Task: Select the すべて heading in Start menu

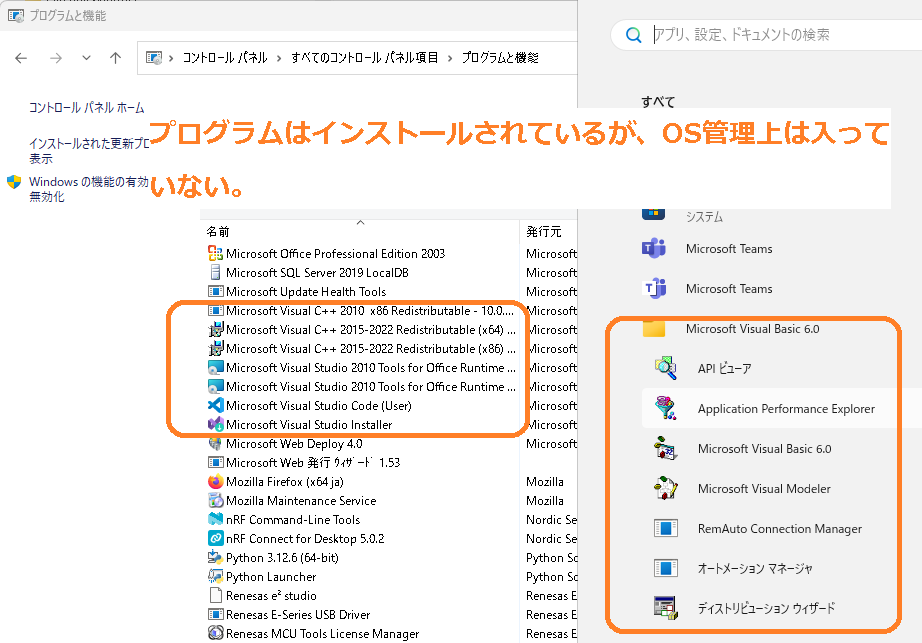Action: (658, 102)
